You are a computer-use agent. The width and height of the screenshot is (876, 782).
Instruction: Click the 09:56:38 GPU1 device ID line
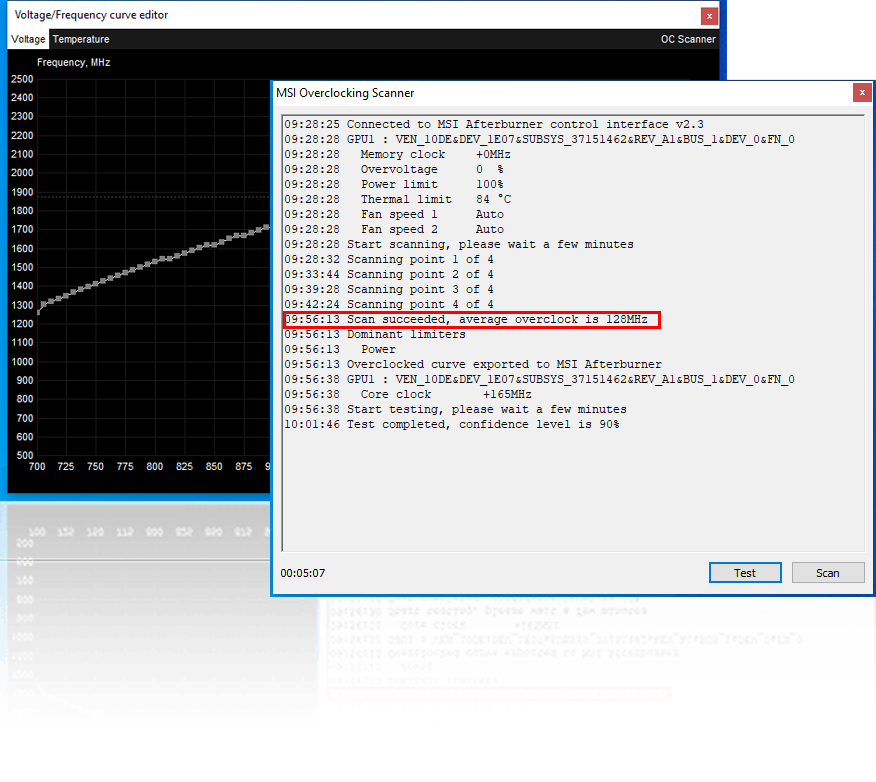(x=539, y=380)
